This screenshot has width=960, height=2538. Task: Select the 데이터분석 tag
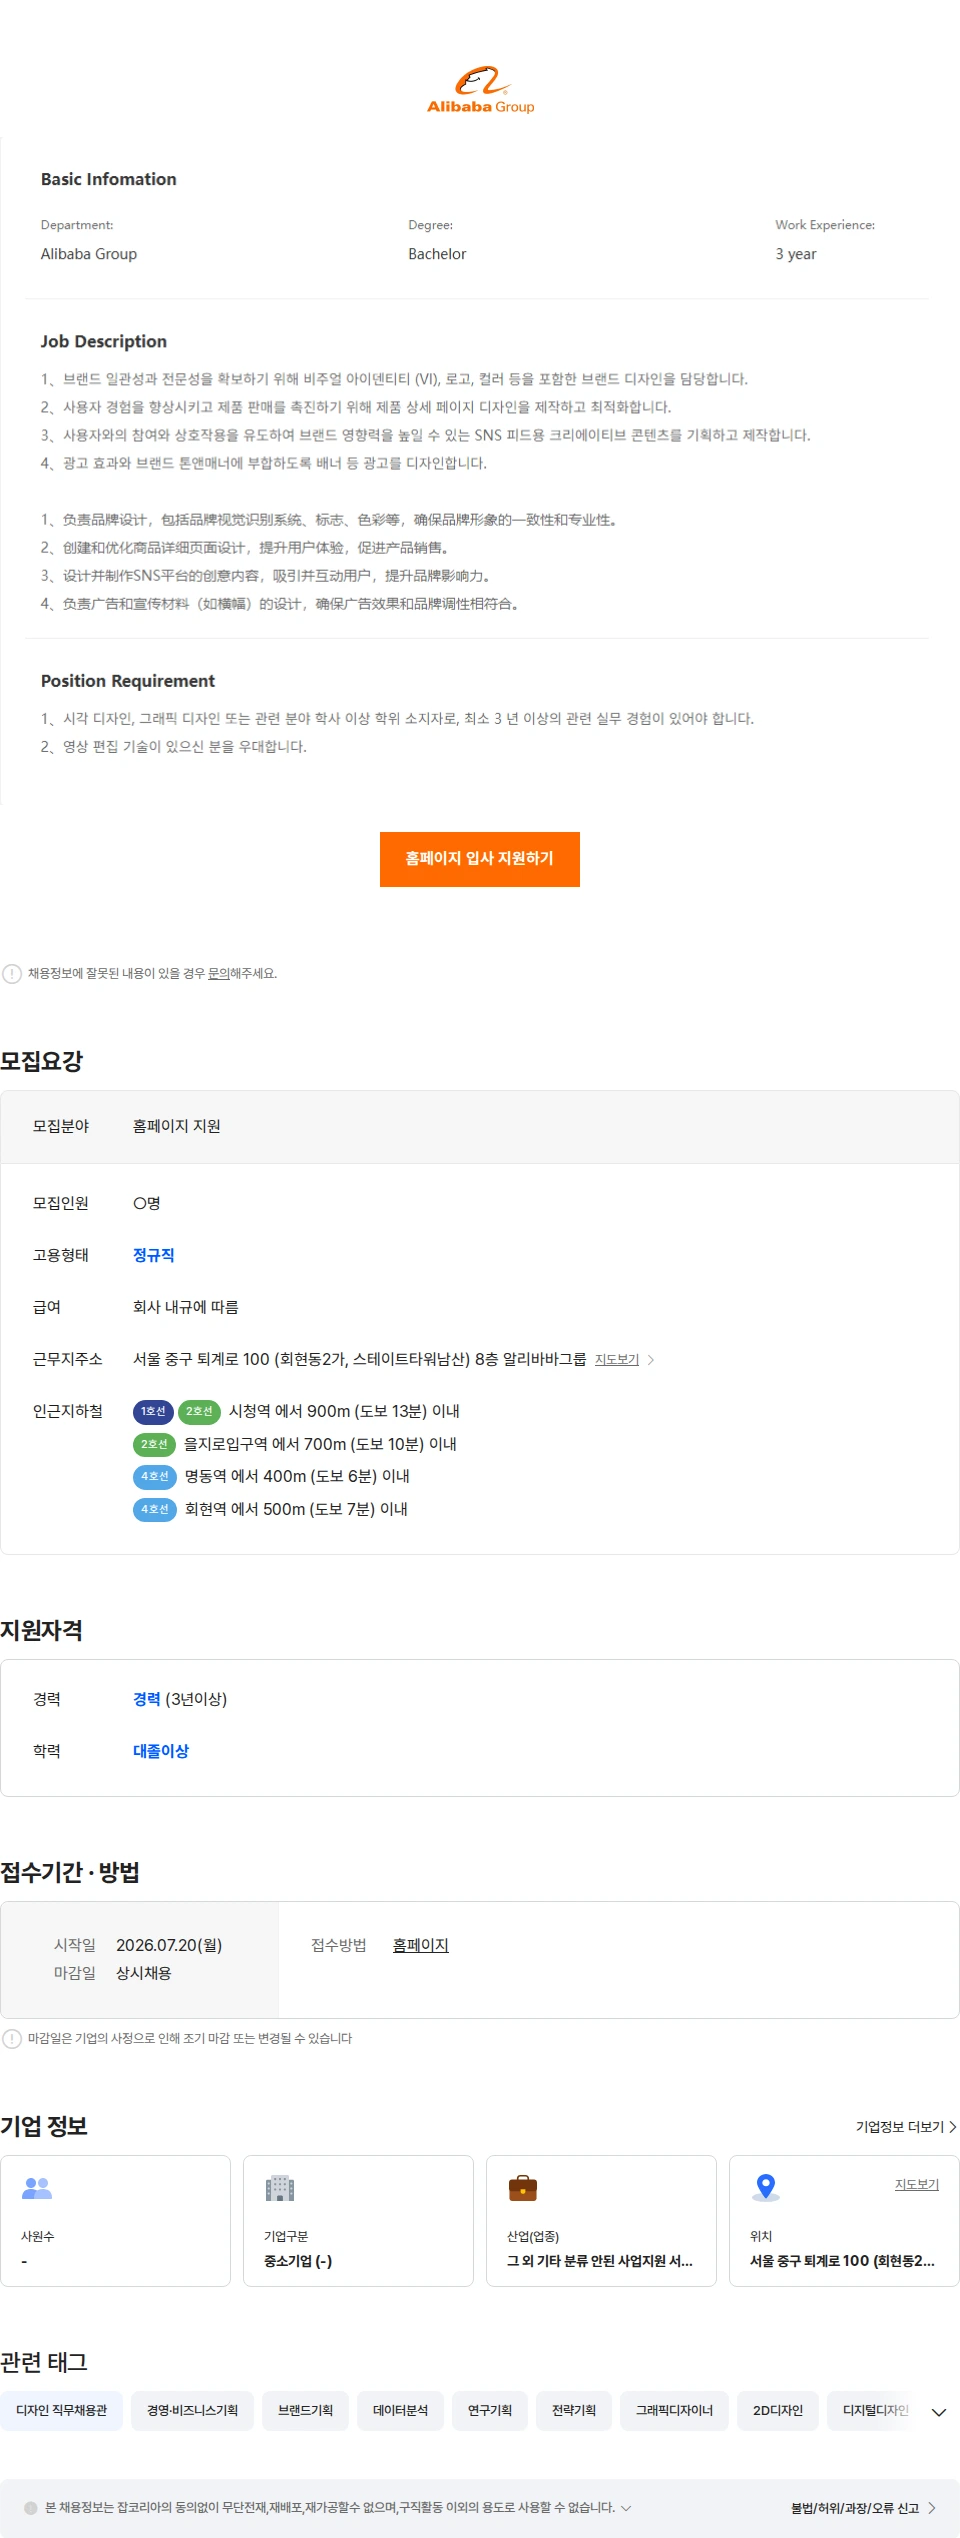[x=401, y=2411]
